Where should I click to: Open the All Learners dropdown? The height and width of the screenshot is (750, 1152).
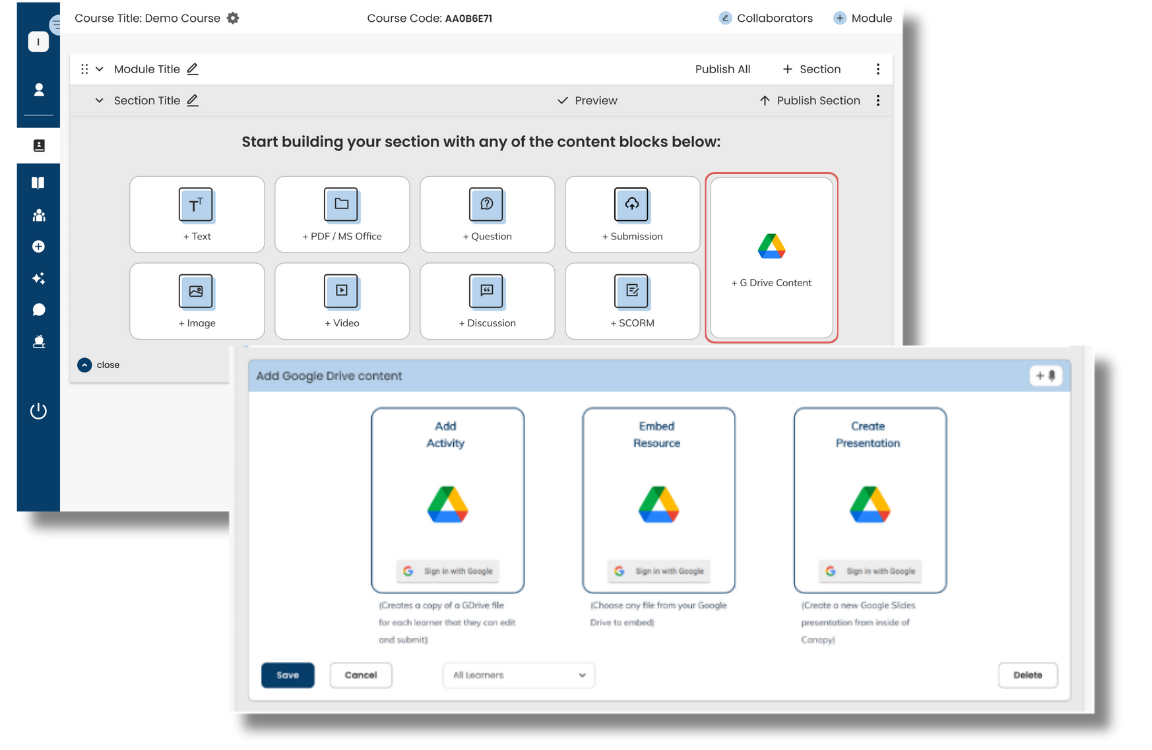(x=519, y=675)
